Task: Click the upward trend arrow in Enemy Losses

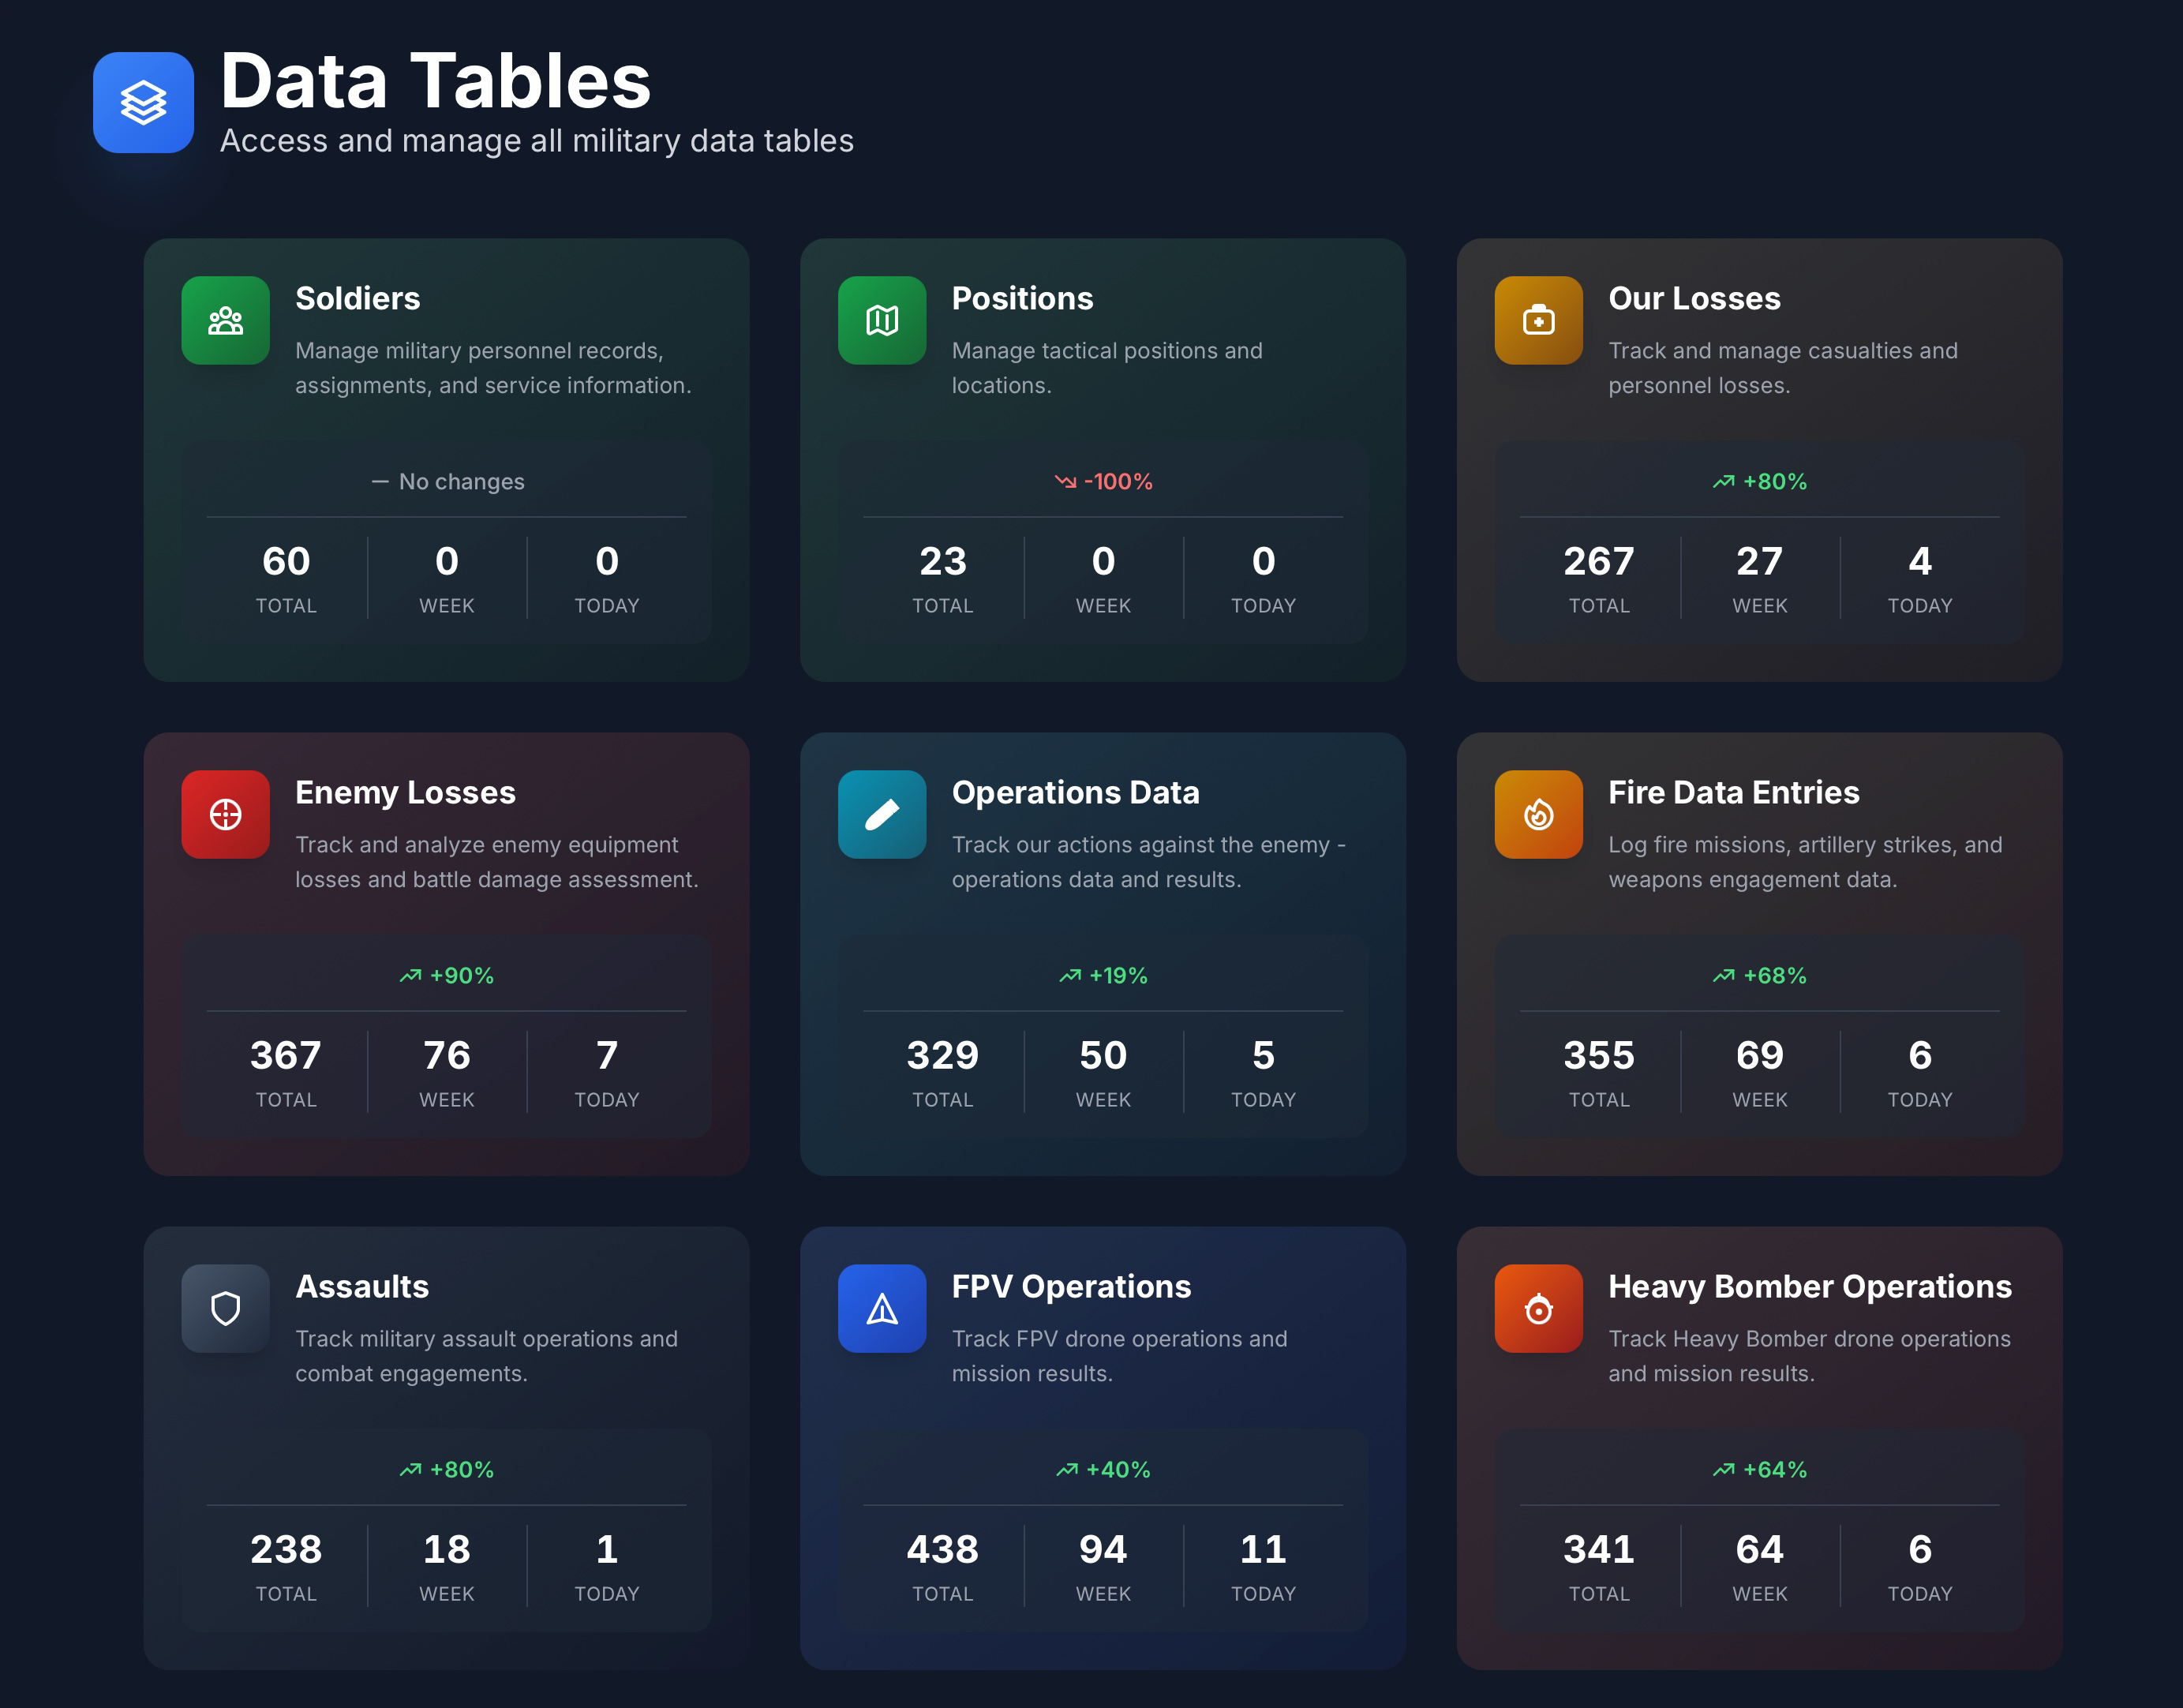Action: tap(410, 975)
